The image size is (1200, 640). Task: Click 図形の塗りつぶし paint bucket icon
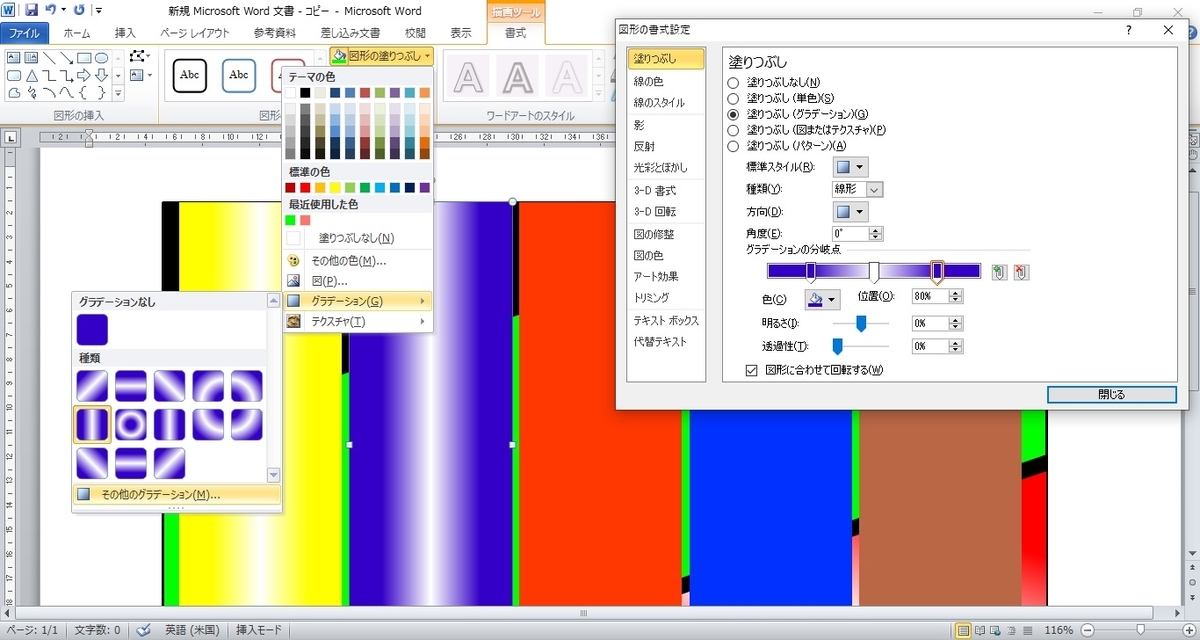339,56
